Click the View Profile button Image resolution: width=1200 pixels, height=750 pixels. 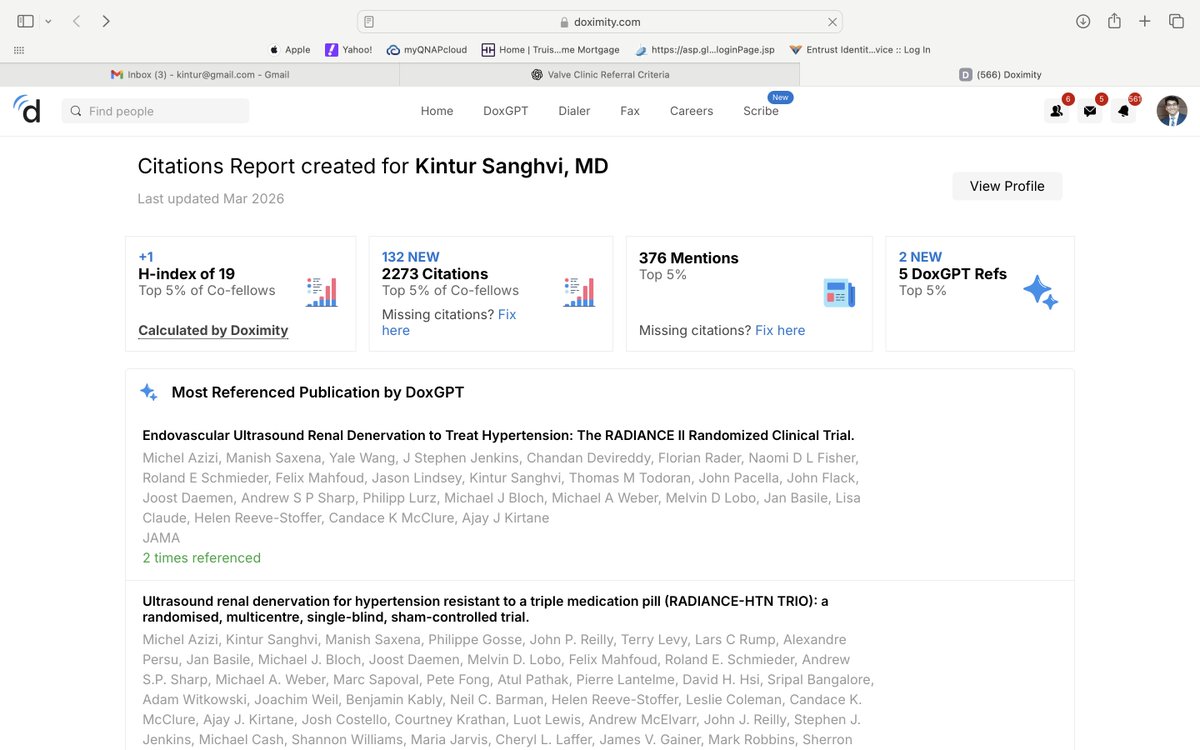1007,186
